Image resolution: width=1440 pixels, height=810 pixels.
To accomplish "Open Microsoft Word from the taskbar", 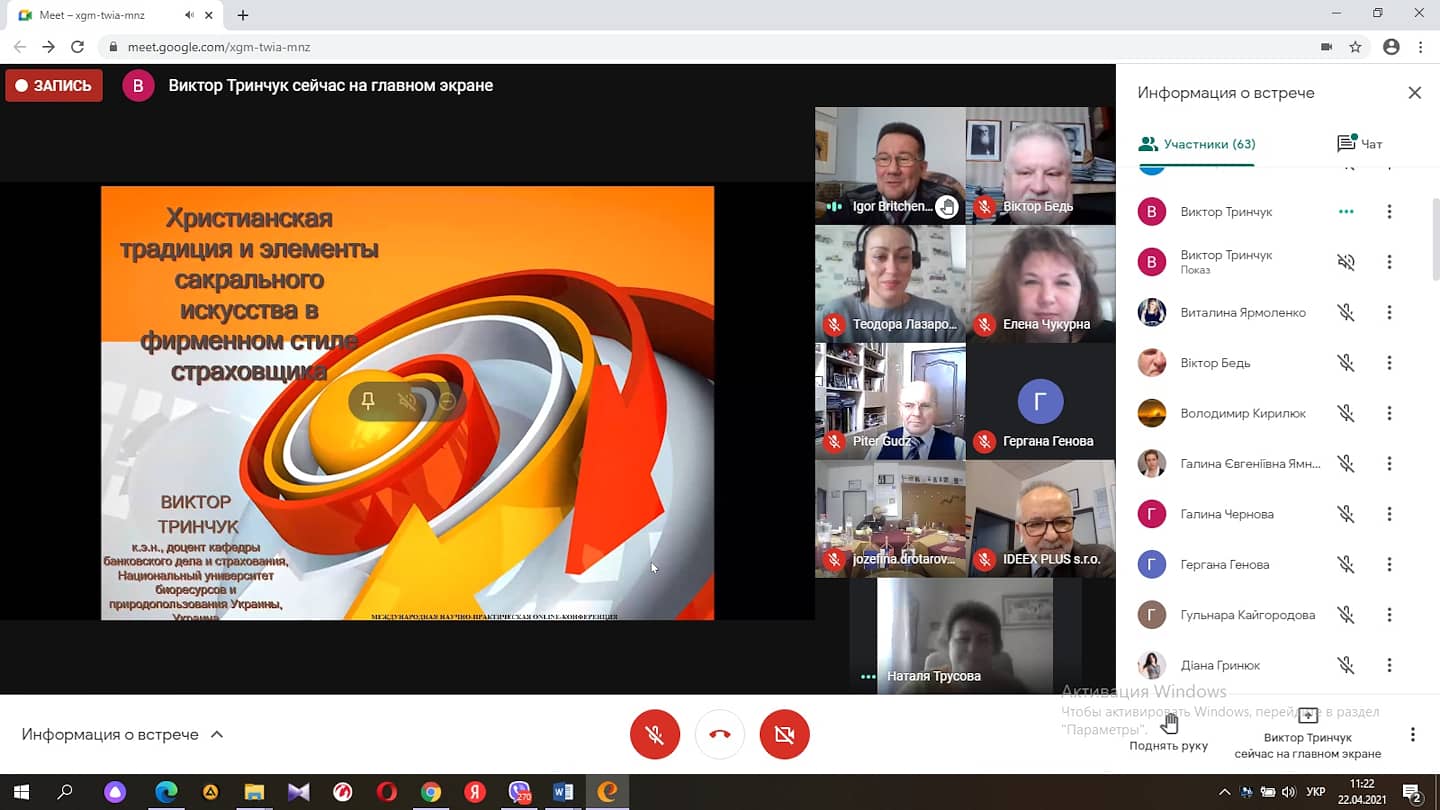I will [x=563, y=792].
